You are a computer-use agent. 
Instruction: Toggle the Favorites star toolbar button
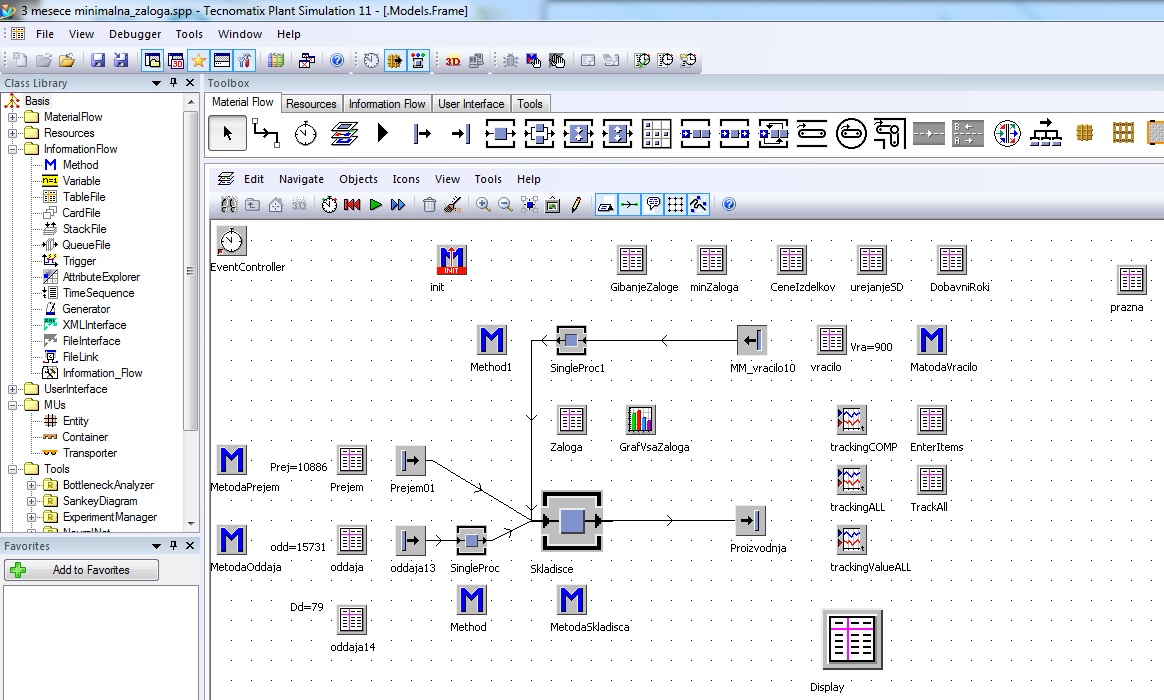pyautogui.click(x=198, y=61)
